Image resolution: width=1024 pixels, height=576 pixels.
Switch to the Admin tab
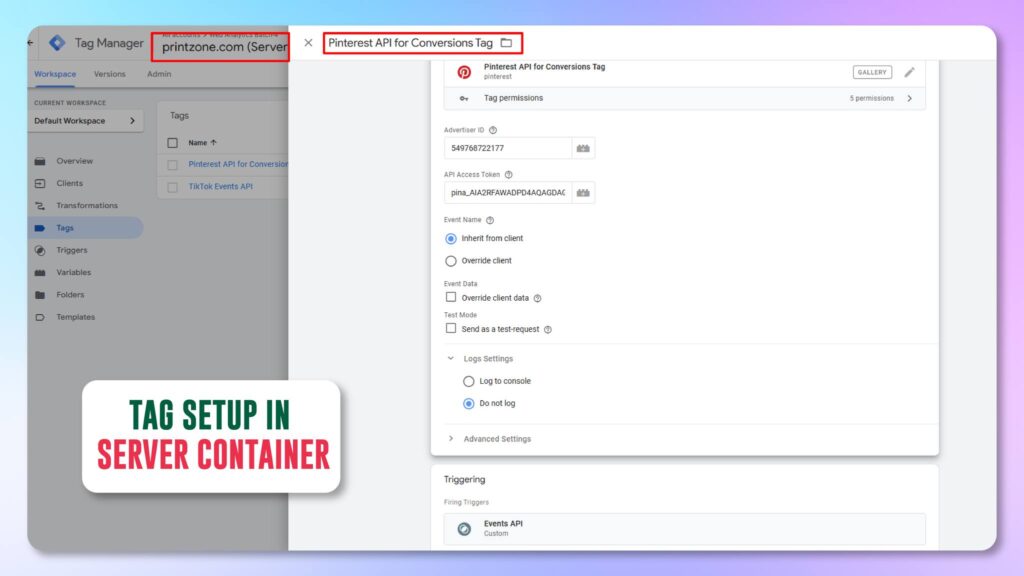tap(159, 74)
